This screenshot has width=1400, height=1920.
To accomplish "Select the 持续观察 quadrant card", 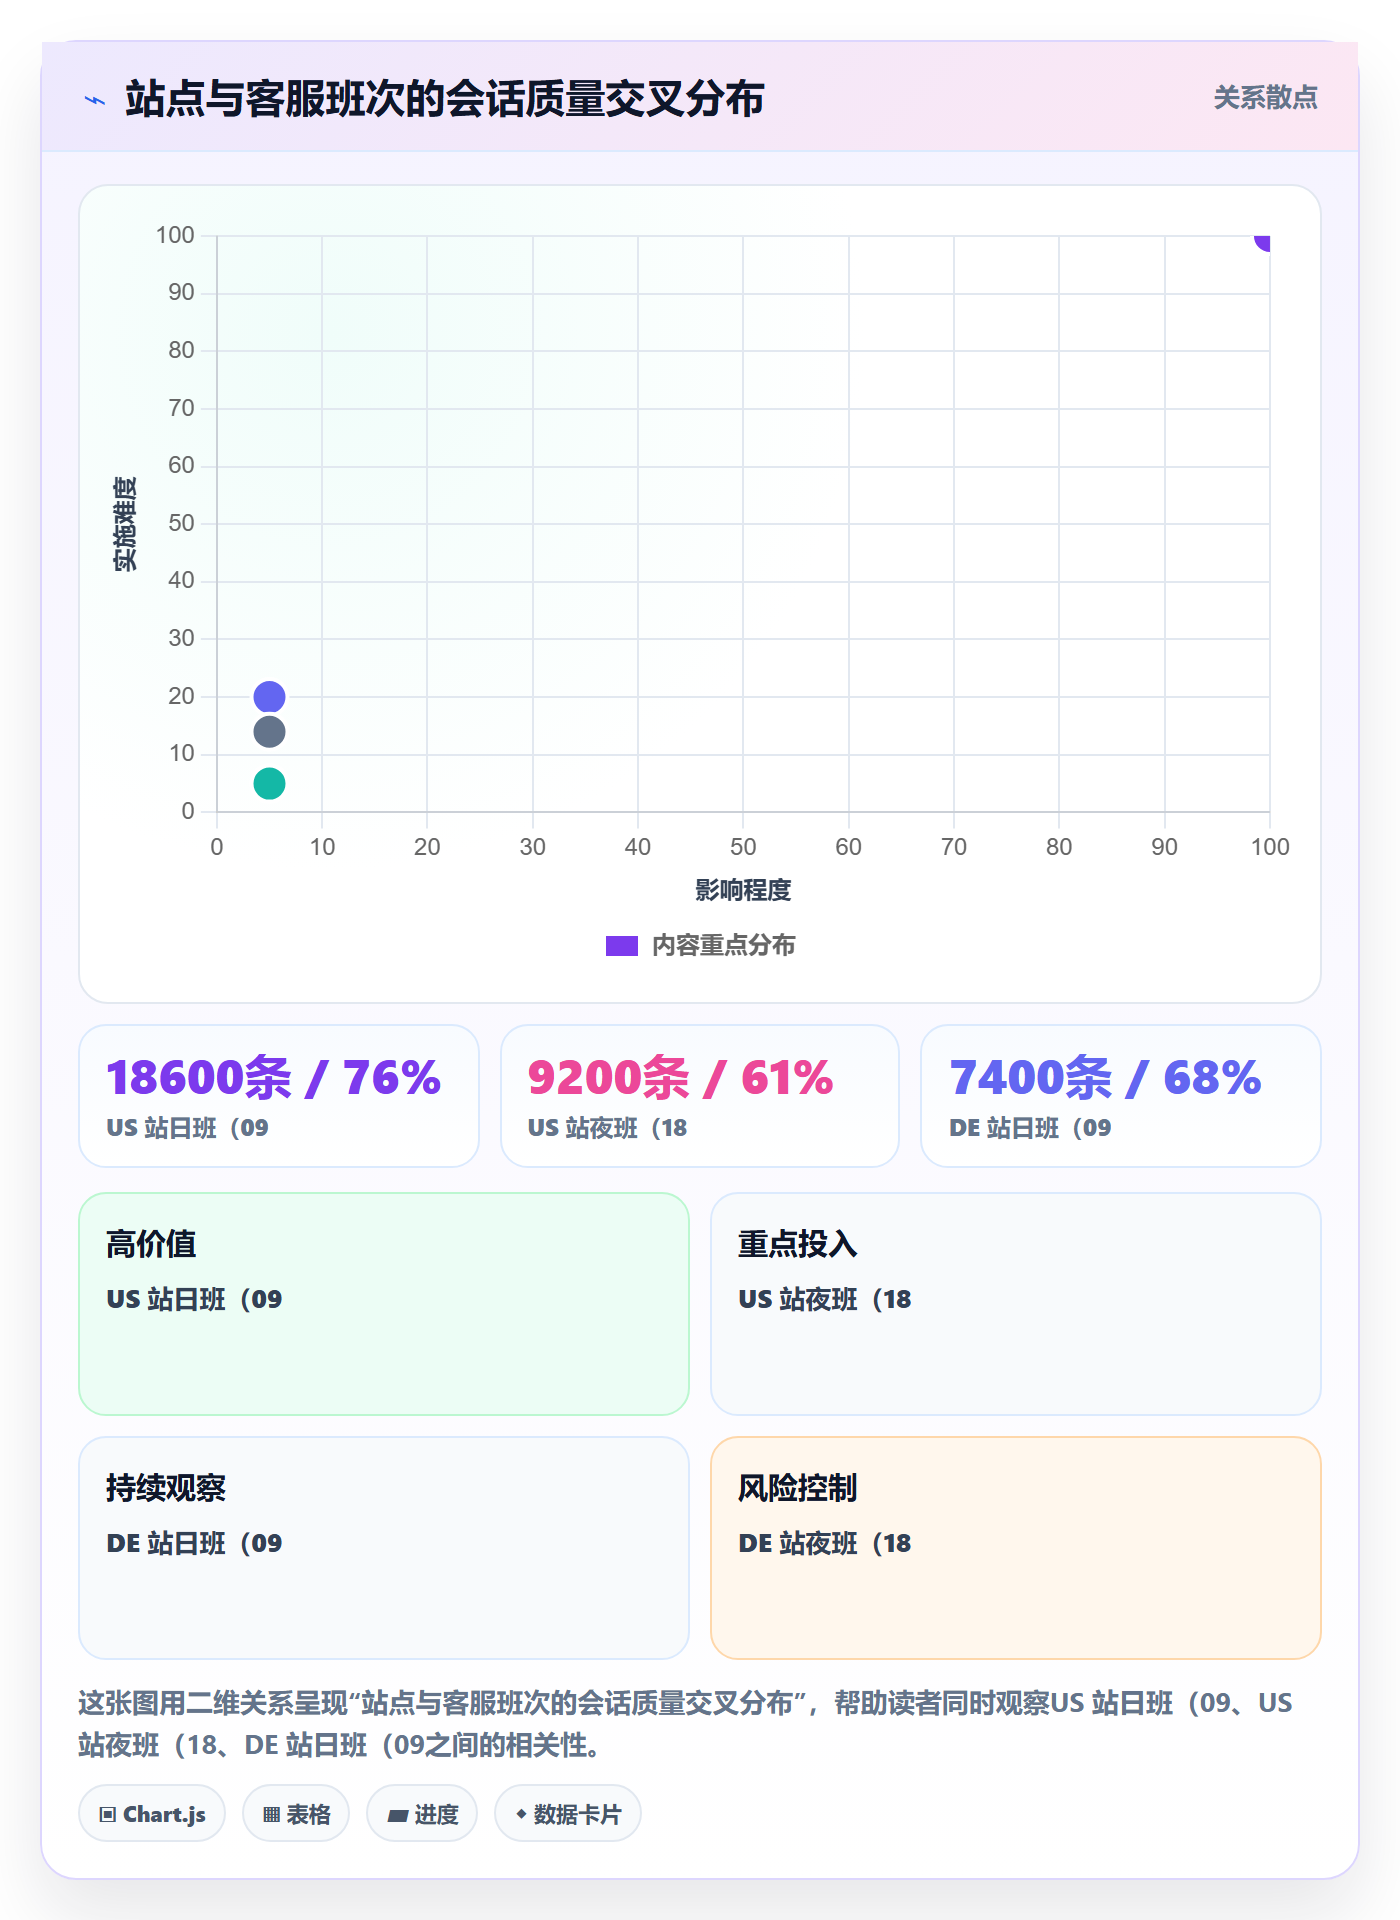I will tap(384, 1547).
